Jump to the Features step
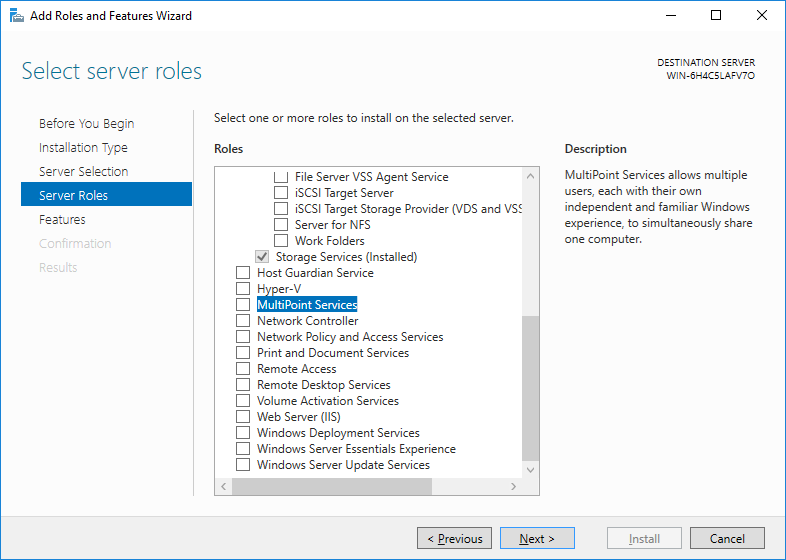This screenshot has width=786, height=560. click(62, 220)
